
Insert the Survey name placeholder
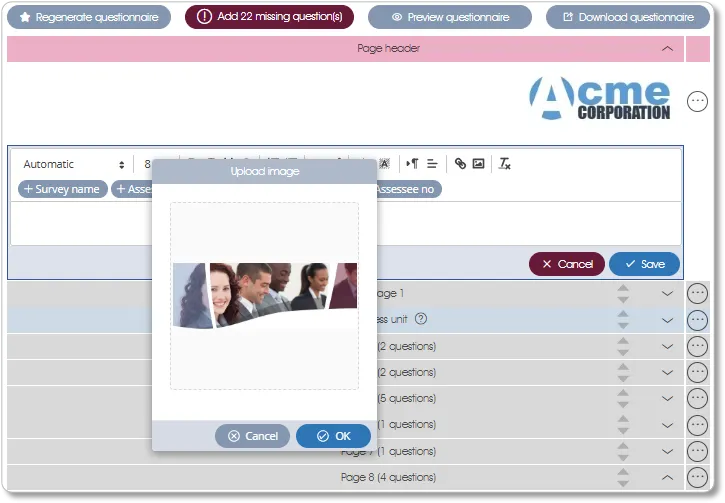click(x=62, y=189)
